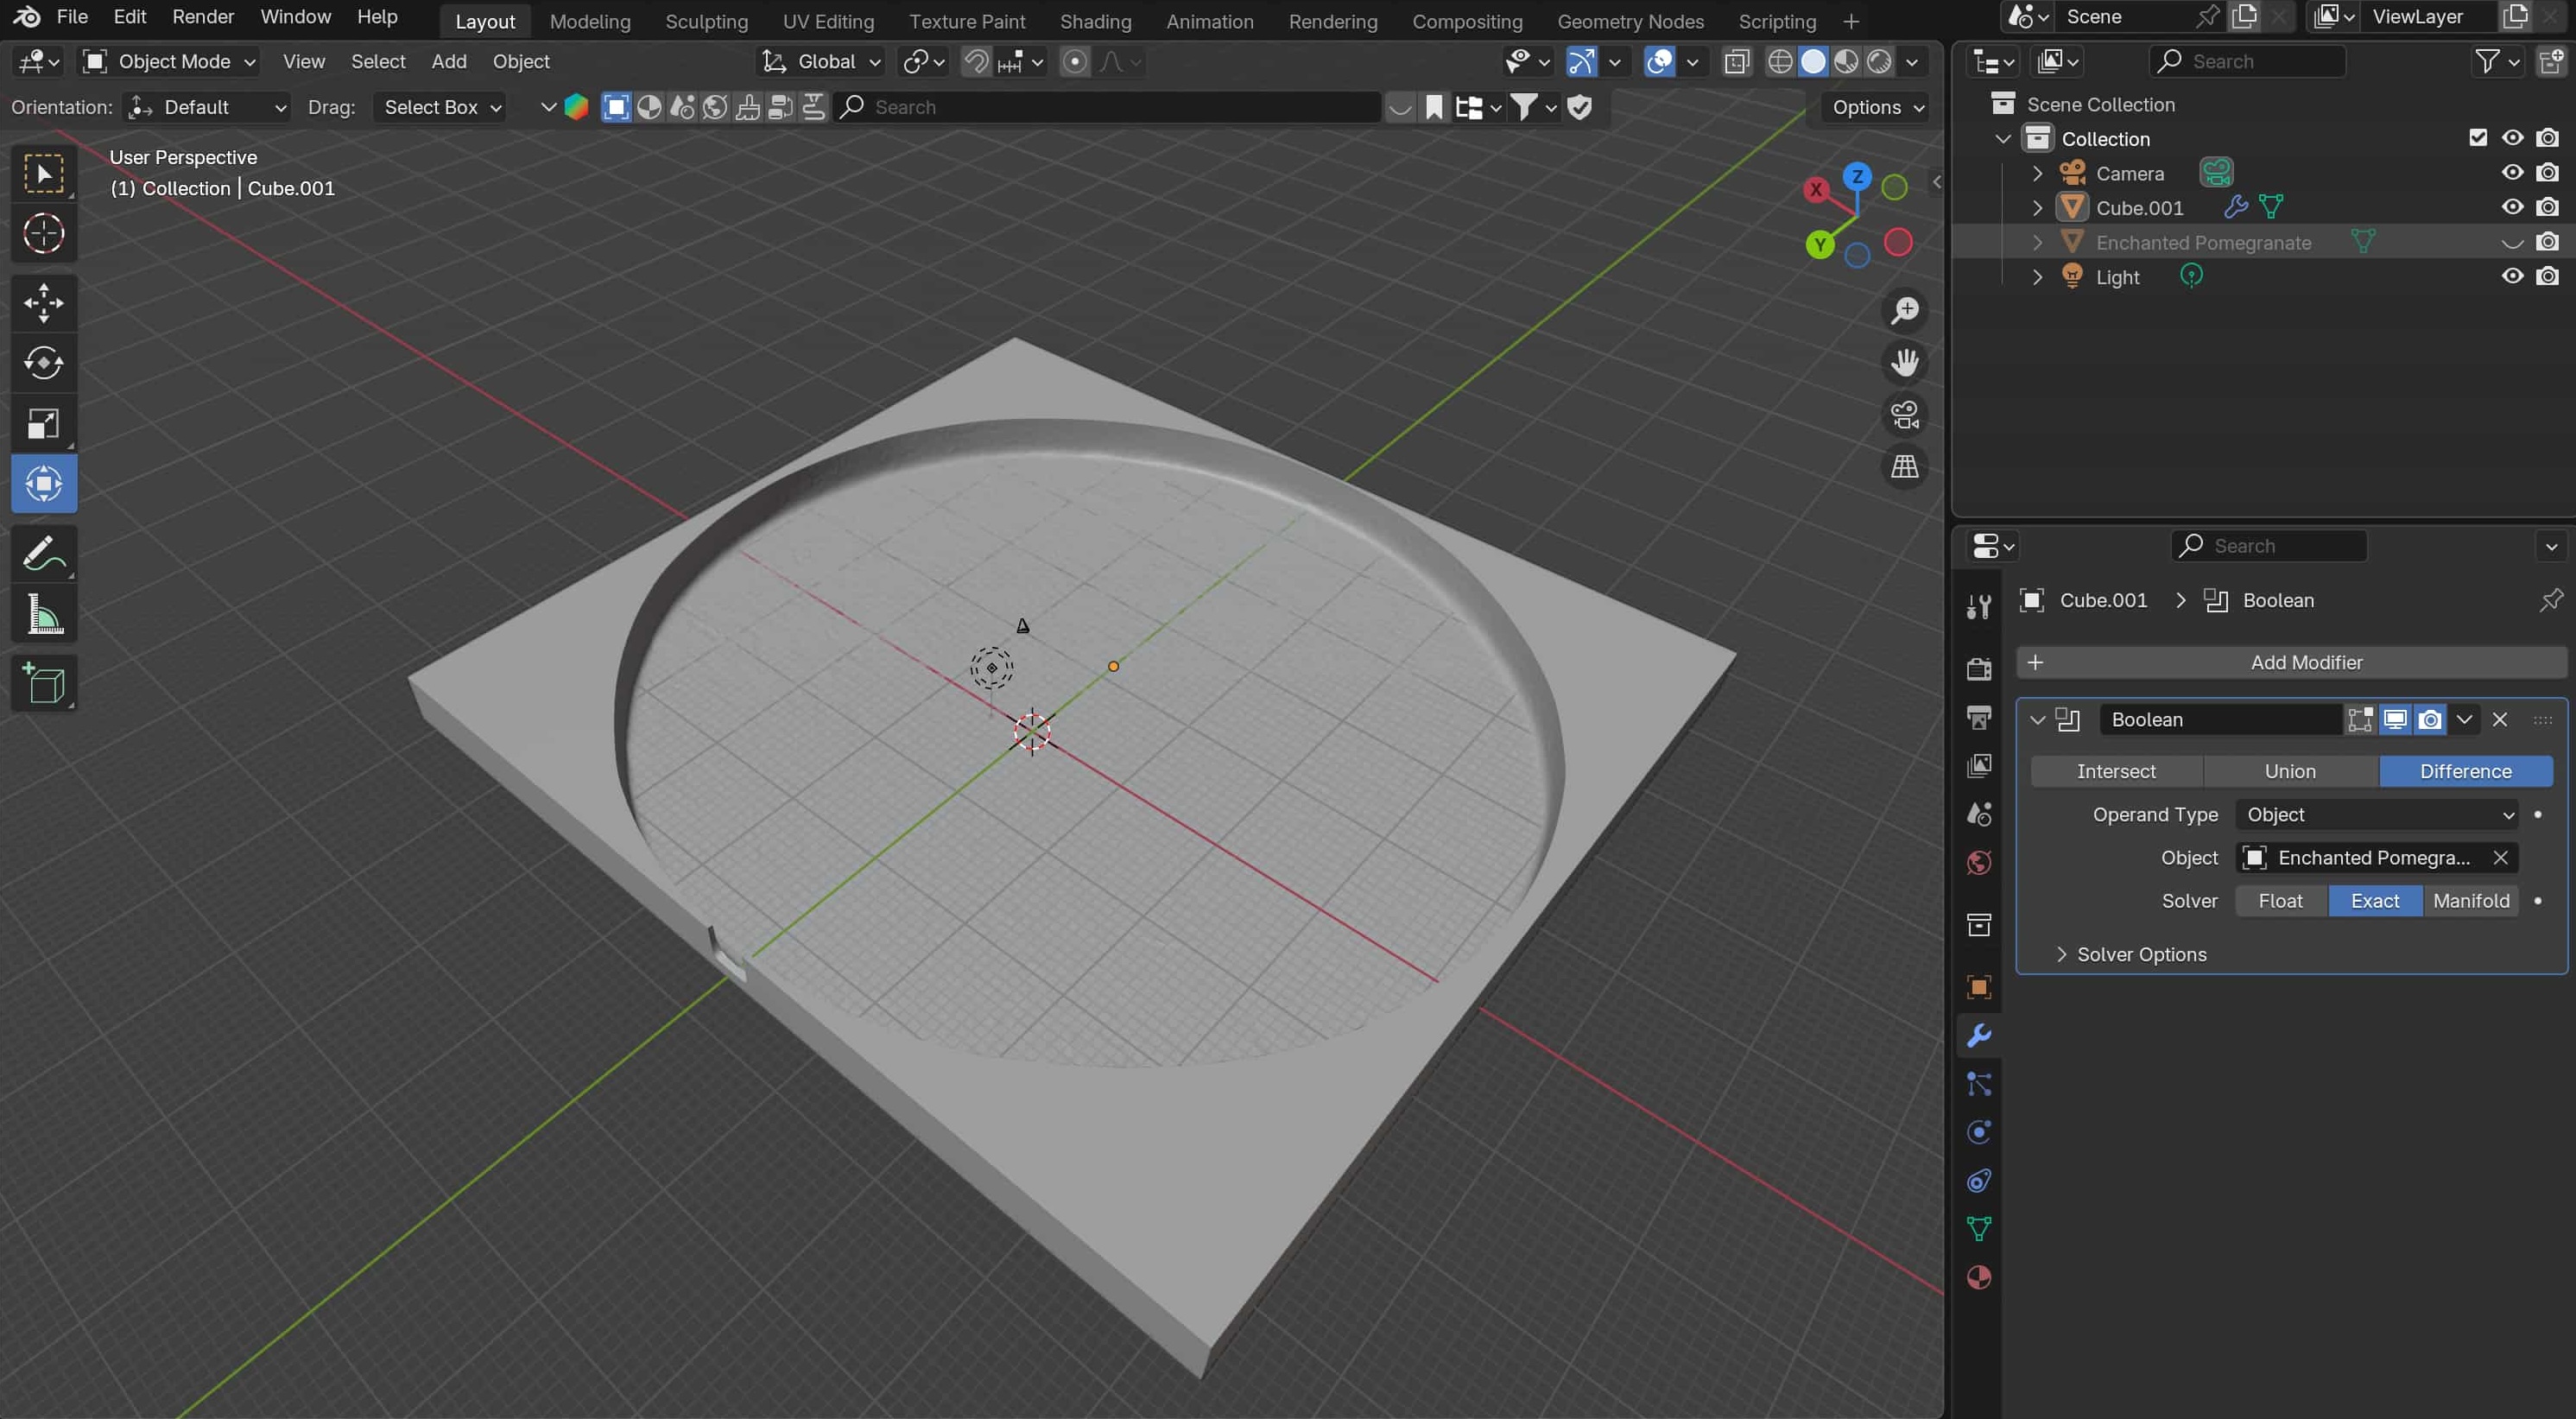Set boolean operation to Union
The image size is (2576, 1419).
(x=2289, y=771)
